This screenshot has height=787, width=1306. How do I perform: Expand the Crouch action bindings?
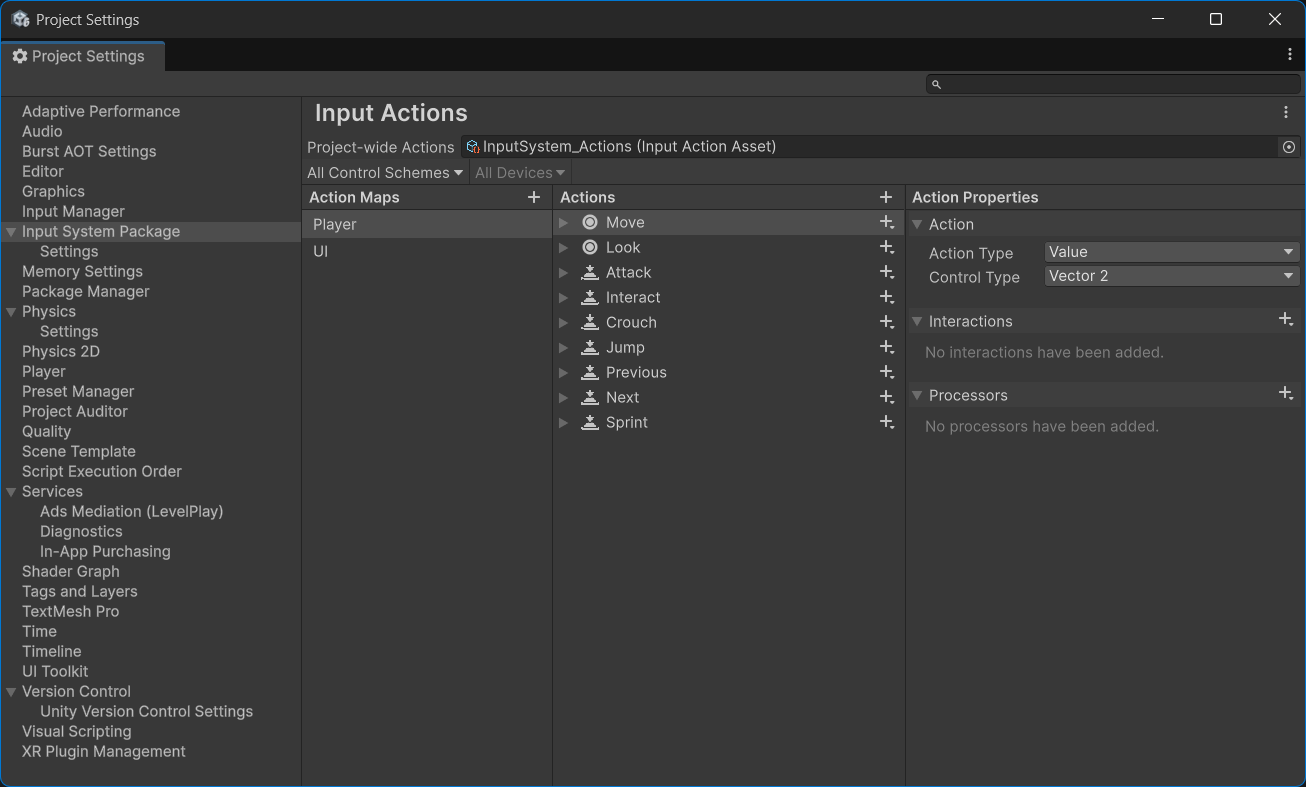(x=564, y=323)
